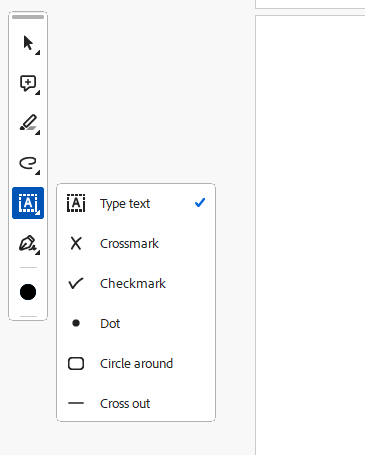This screenshot has width=365, height=455.
Task: Select the Checkmark option
Action: pyautogui.click(x=136, y=283)
